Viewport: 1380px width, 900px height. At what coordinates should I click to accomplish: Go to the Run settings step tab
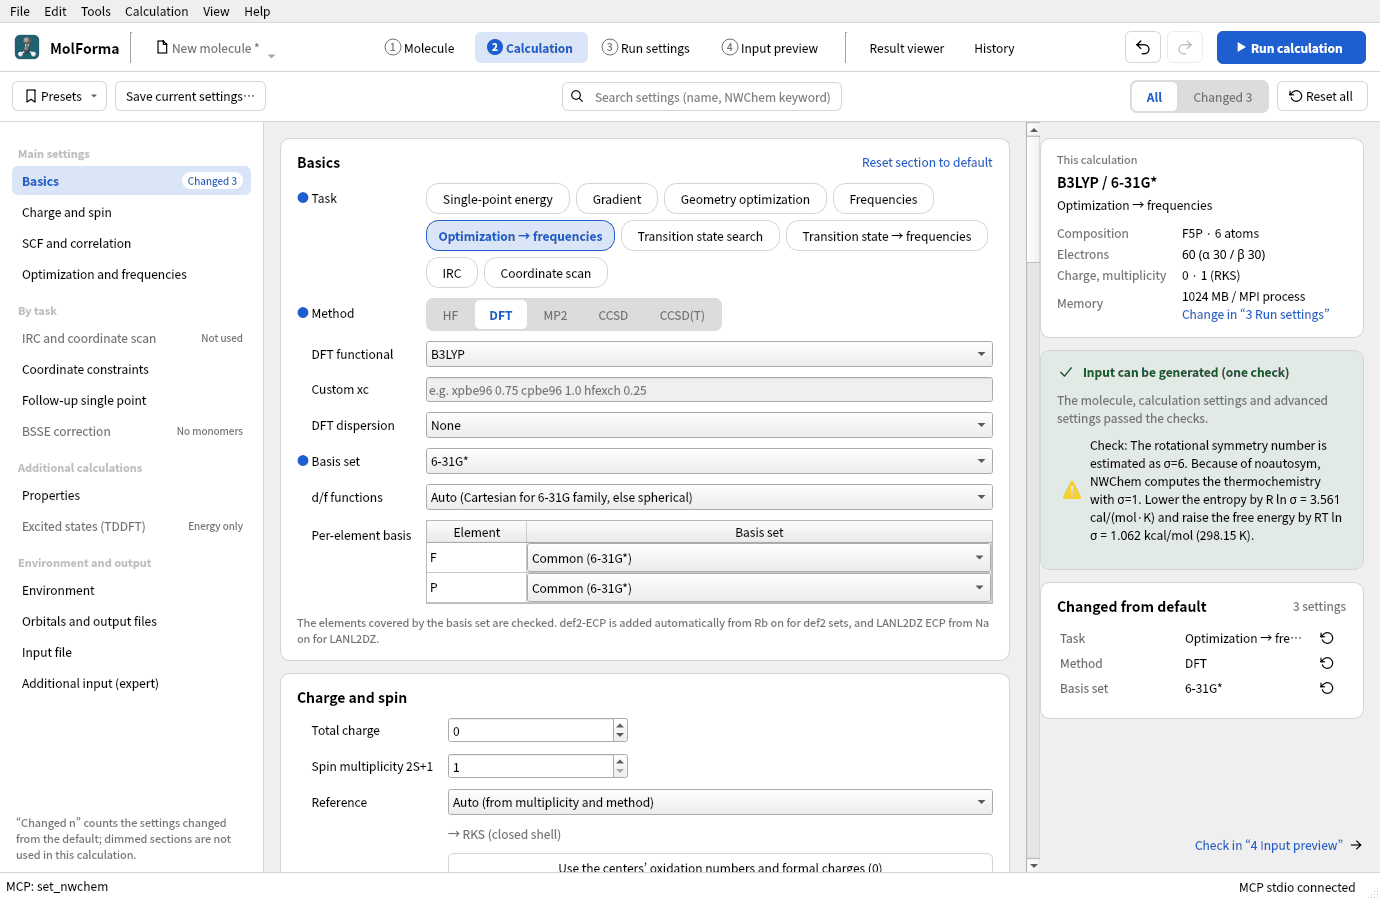click(646, 48)
